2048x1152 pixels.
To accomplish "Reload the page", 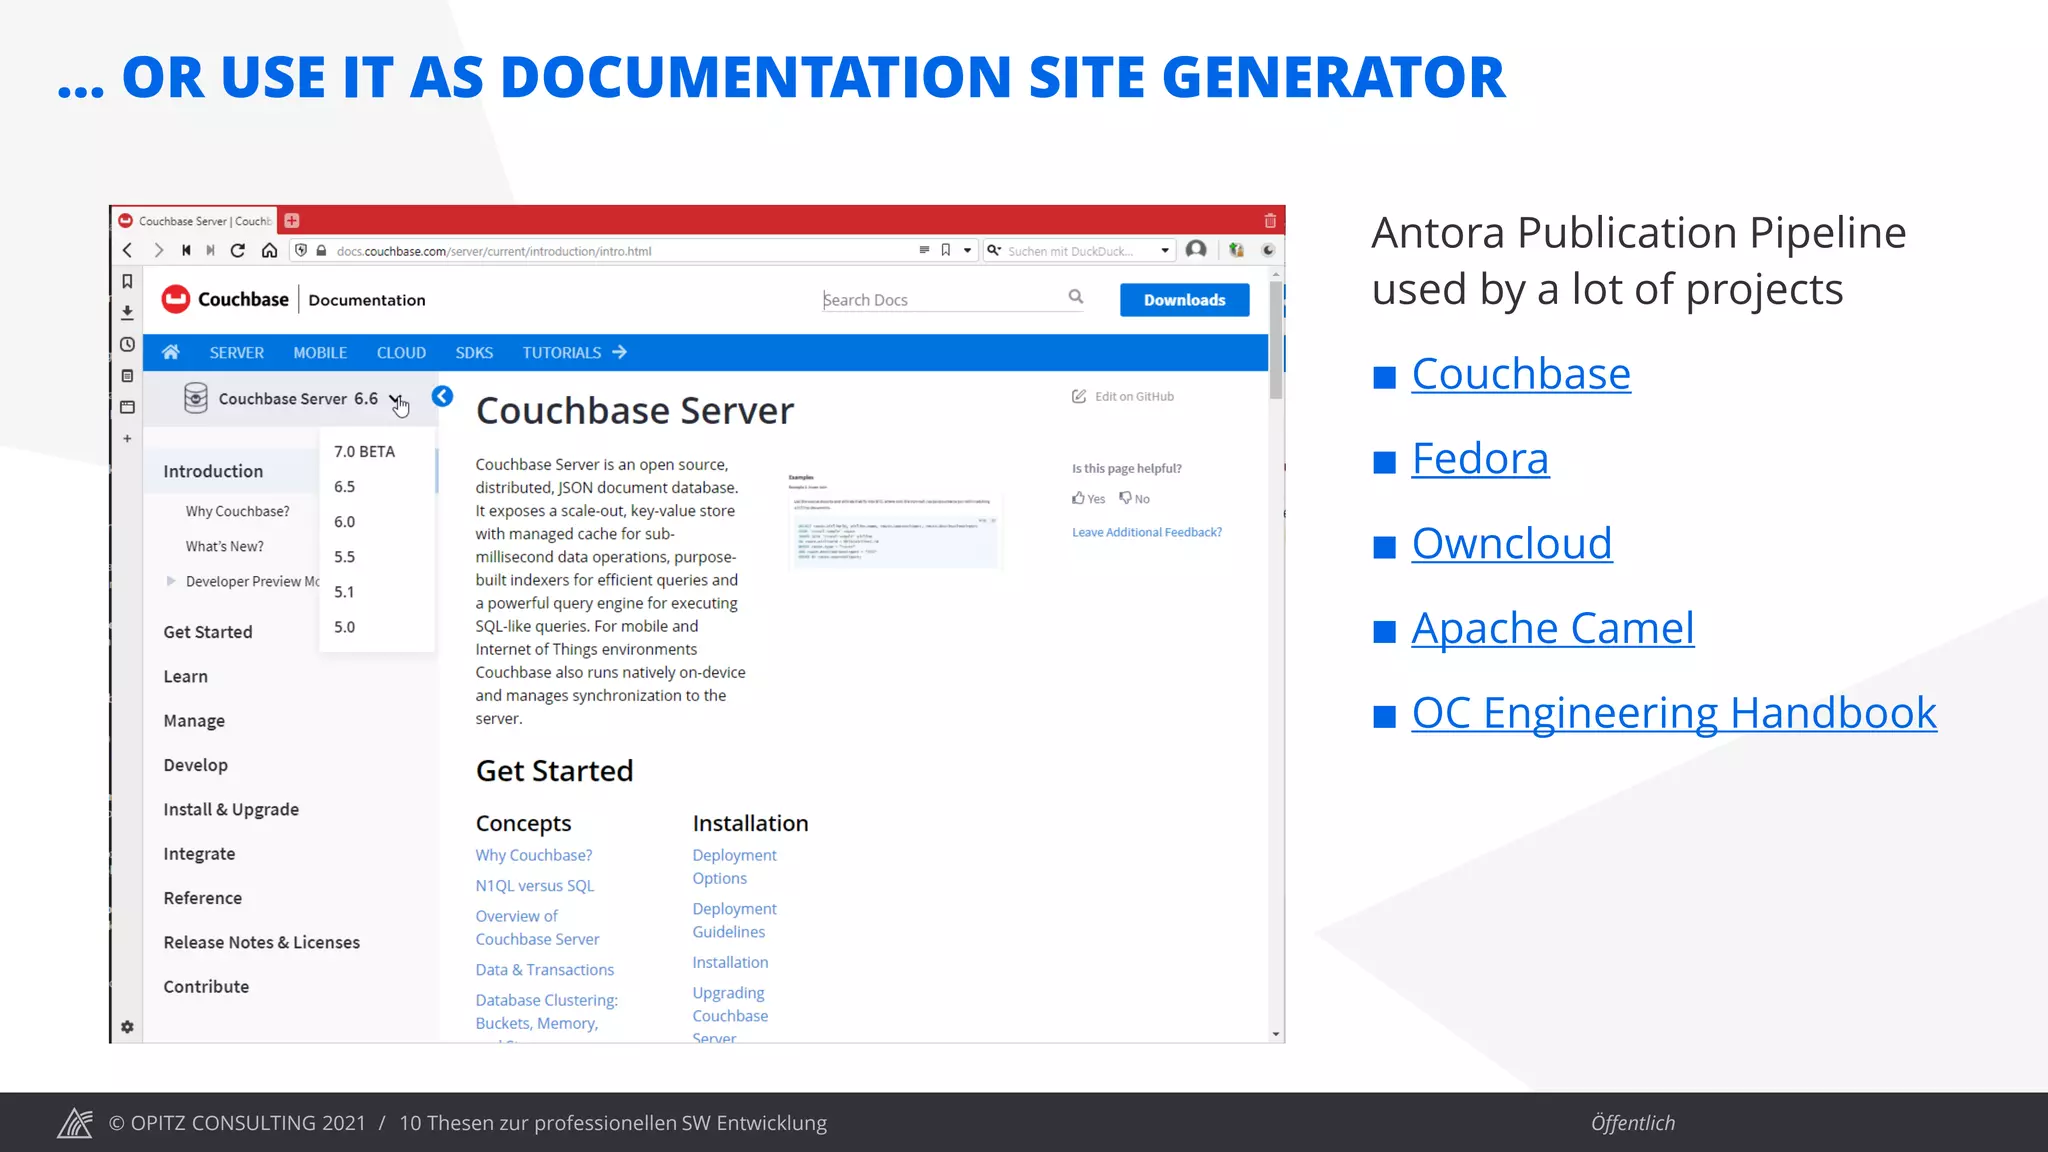I will pos(238,250).
